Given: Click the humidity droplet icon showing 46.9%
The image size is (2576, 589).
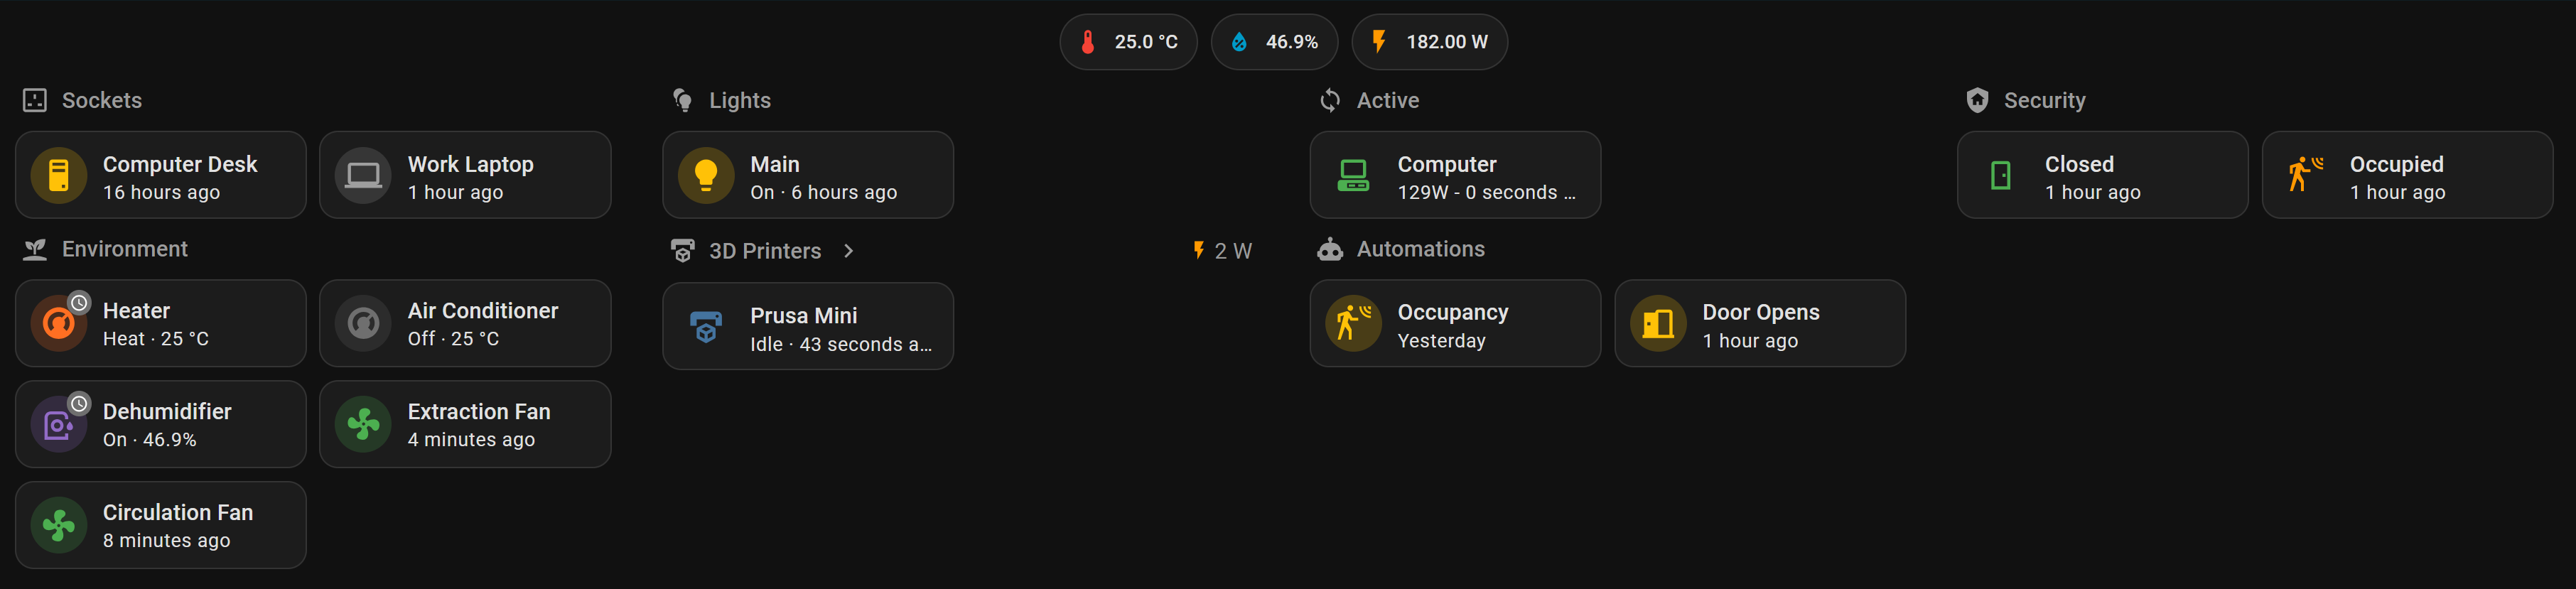Looking at the screenshot, I should [1240, 41].
